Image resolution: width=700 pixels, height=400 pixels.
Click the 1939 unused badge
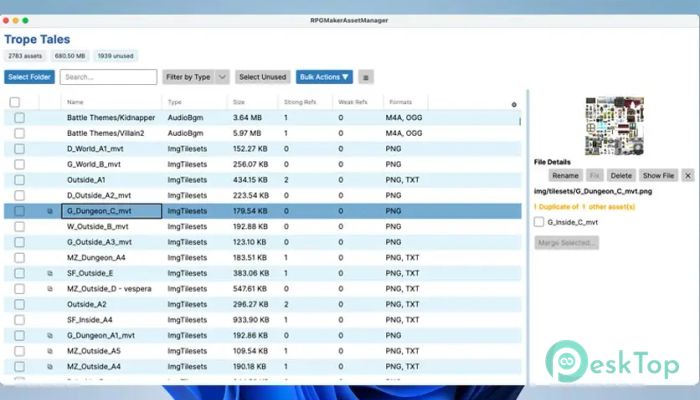116,56
